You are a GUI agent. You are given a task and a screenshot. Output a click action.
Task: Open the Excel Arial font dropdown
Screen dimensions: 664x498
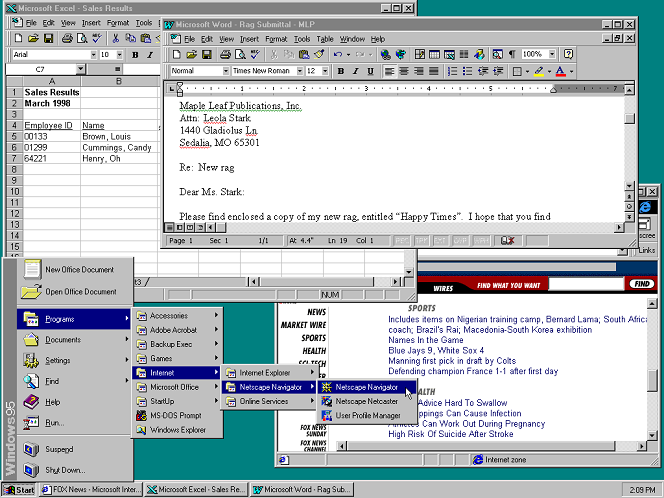(x=94, y=55)
